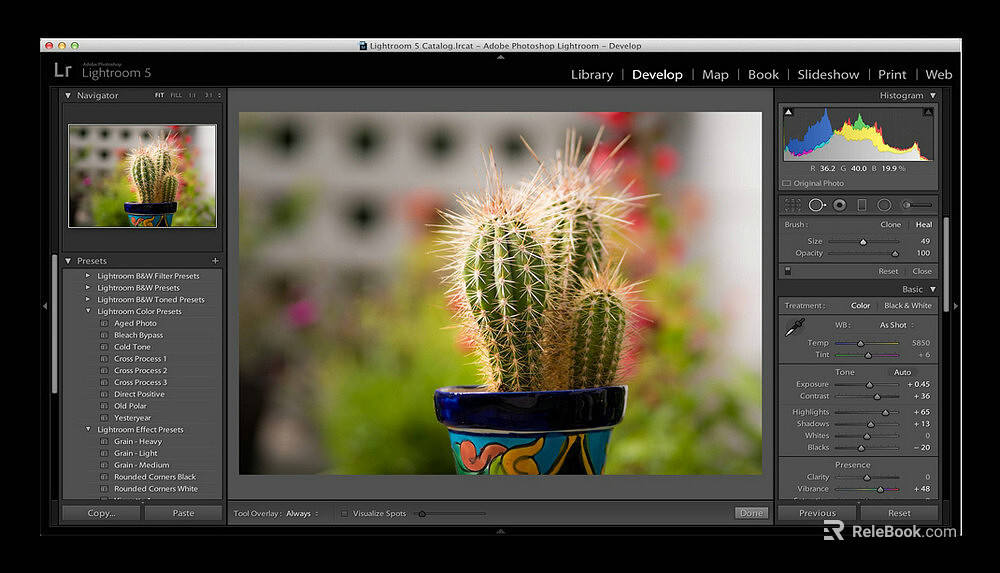Open the Tool Overlay dropdown

[301, 514]
